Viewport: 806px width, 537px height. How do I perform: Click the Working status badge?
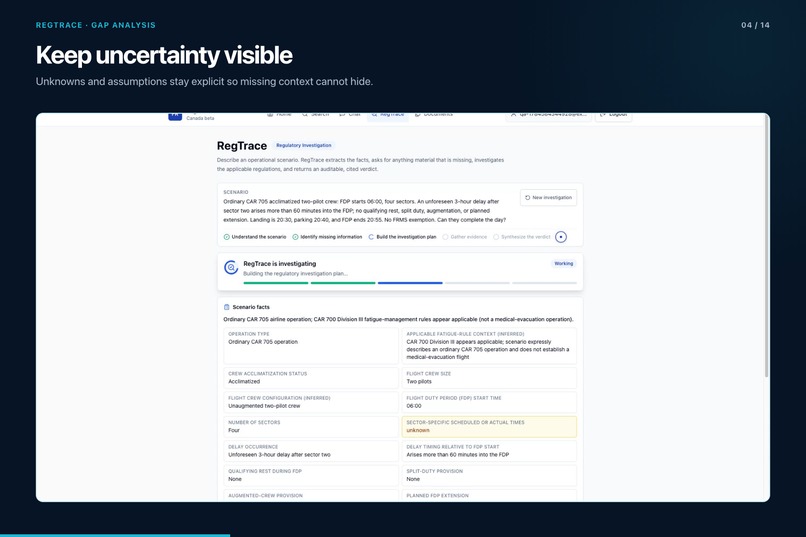click(563, 264)
